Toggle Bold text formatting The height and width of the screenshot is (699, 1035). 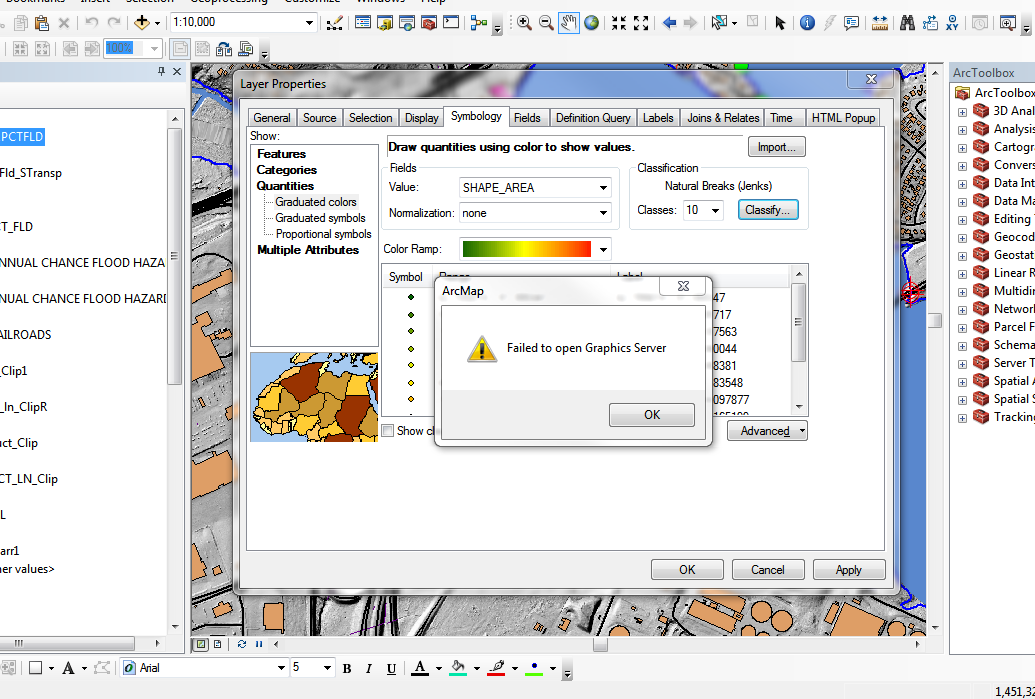click(347, 669)
